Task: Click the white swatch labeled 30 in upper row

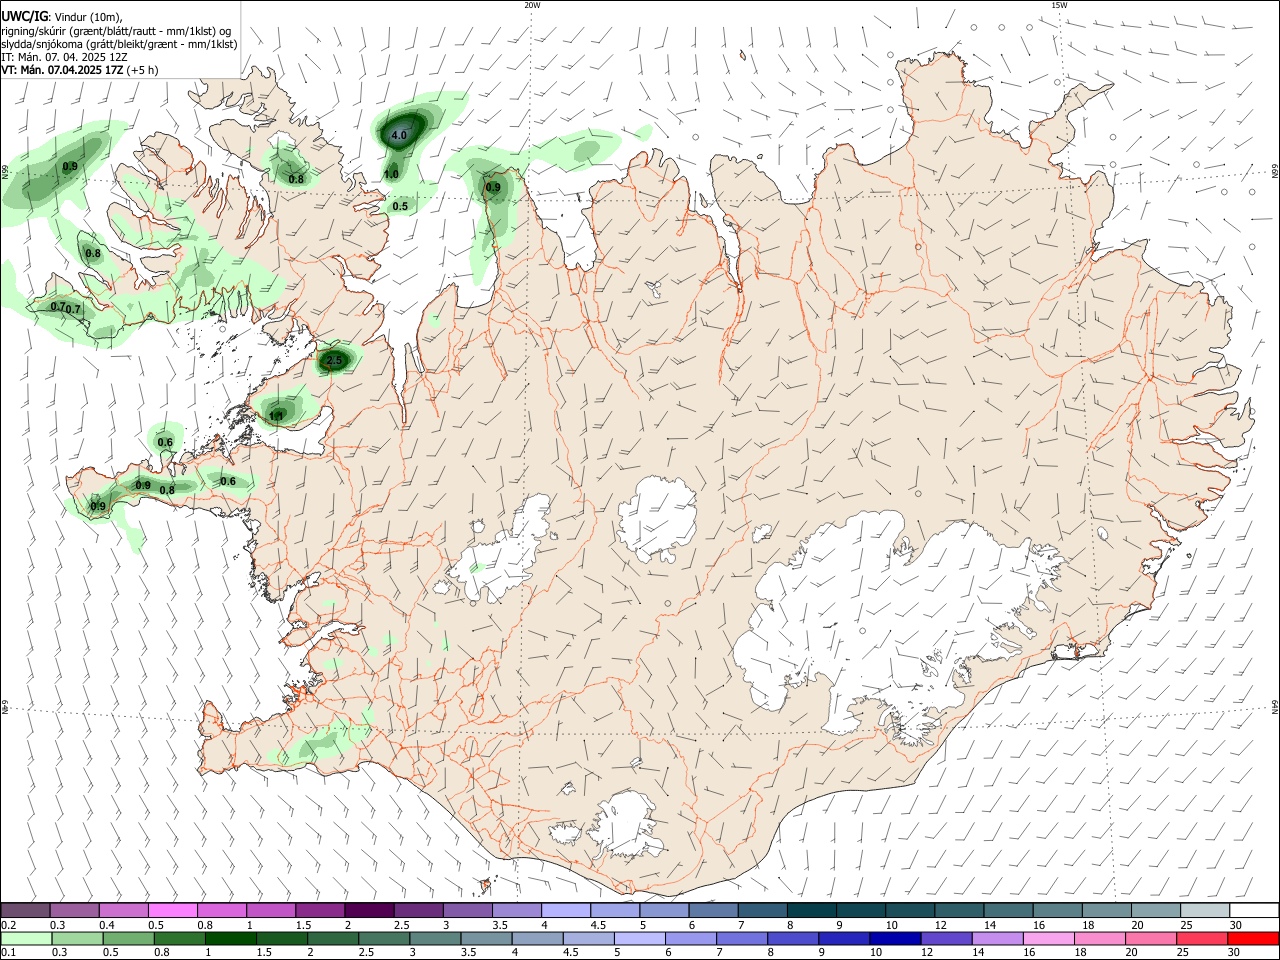Action: click(1253, 910)
